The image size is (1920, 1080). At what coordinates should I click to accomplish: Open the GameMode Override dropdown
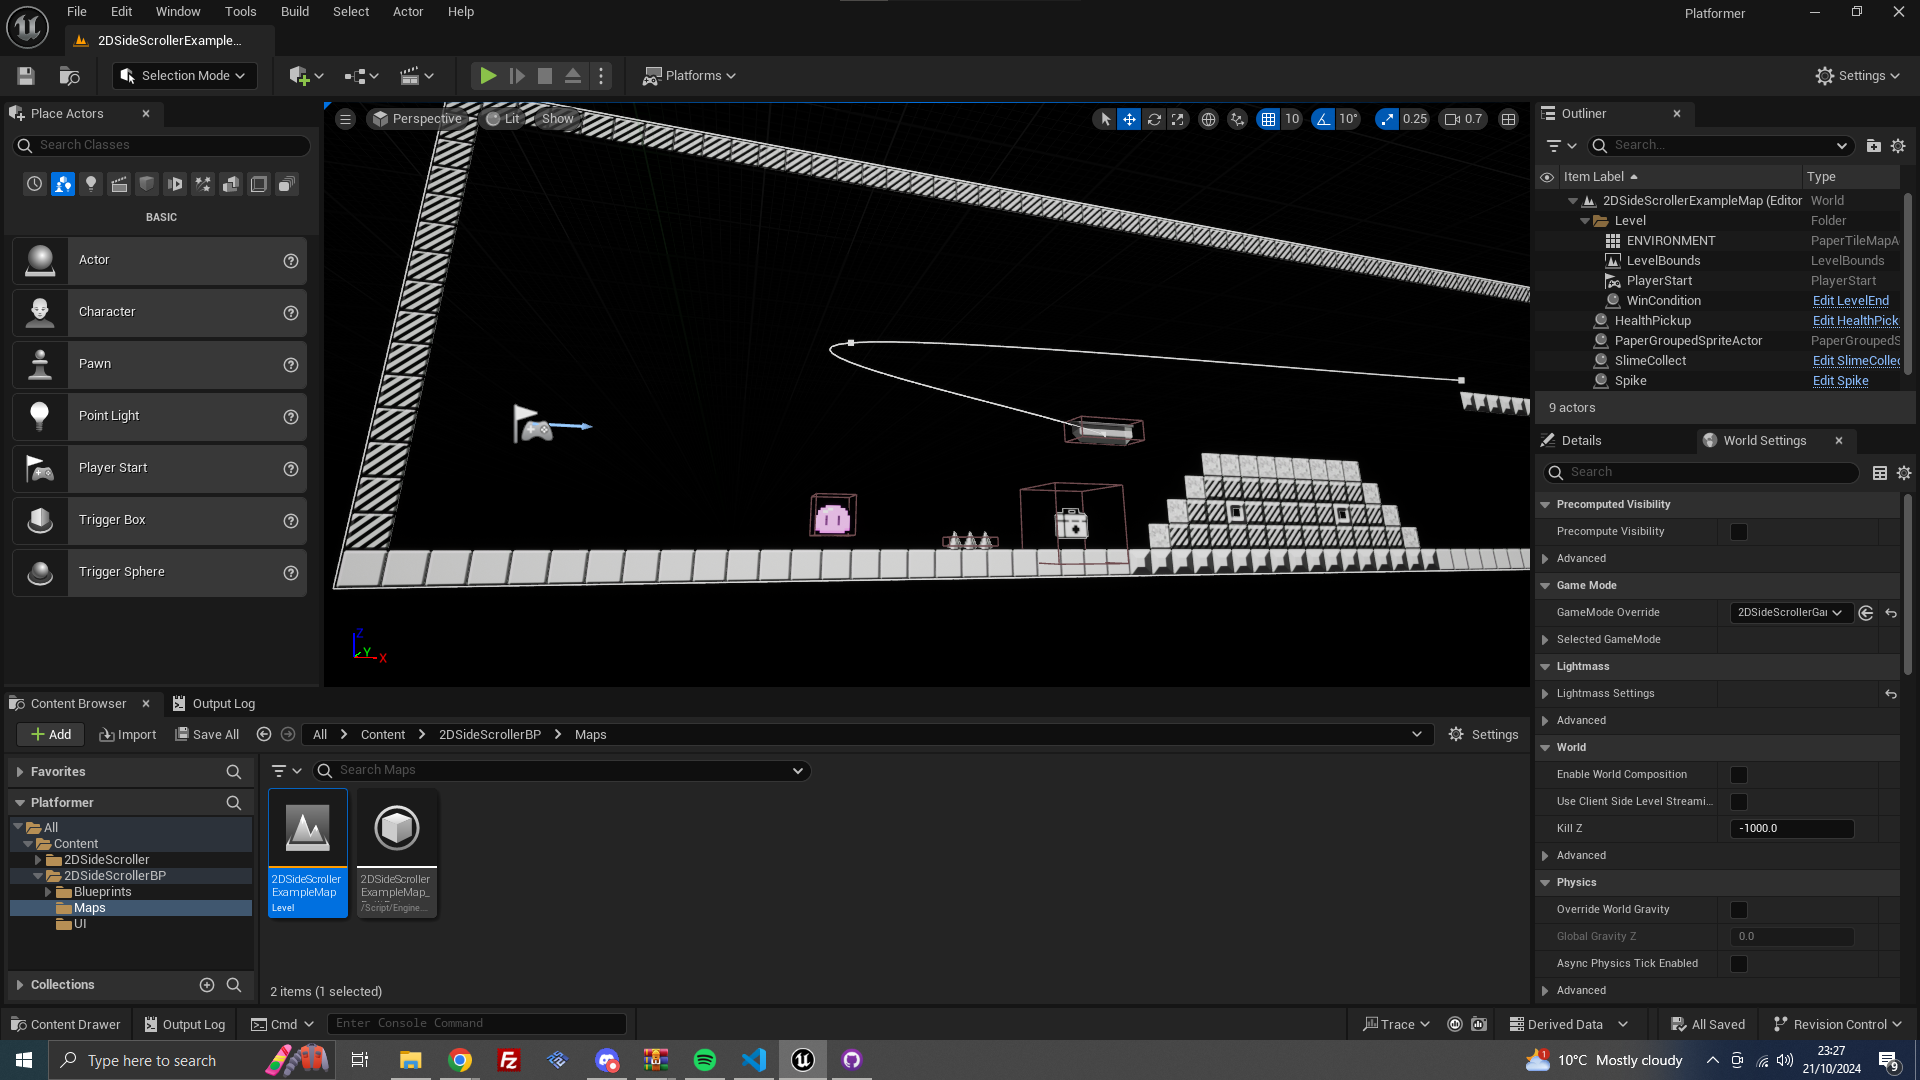click(1790, 613)
